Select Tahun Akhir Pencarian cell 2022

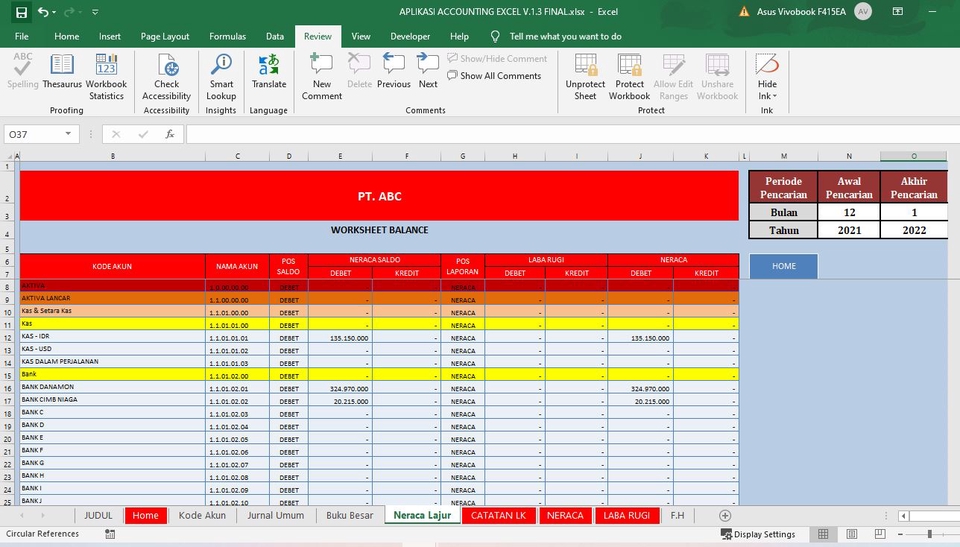[x=913, y=230]
